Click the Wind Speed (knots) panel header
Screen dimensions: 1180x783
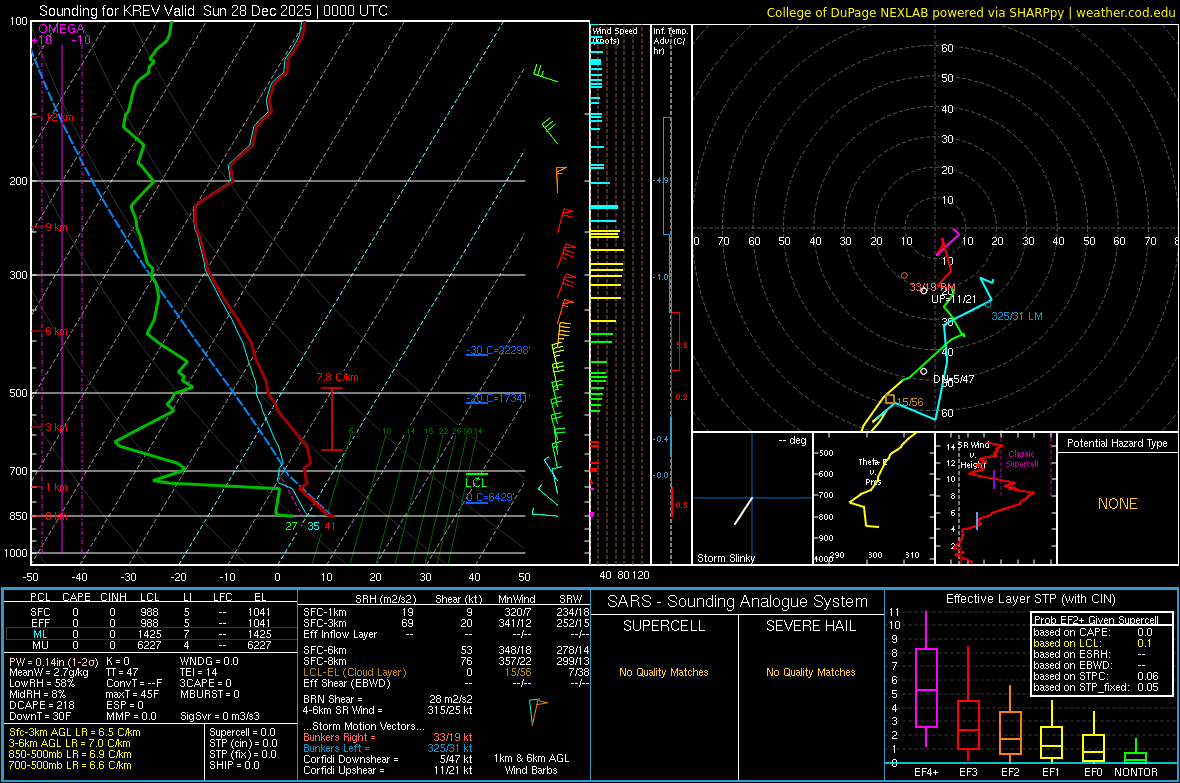click(x=614, y=35)
